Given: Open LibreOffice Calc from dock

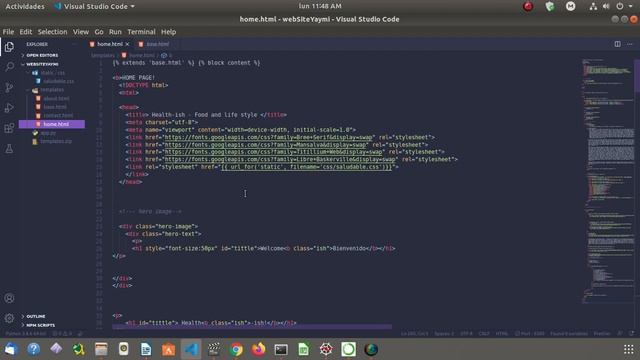Looking at the screenshot, I should (x=303, y=349).
